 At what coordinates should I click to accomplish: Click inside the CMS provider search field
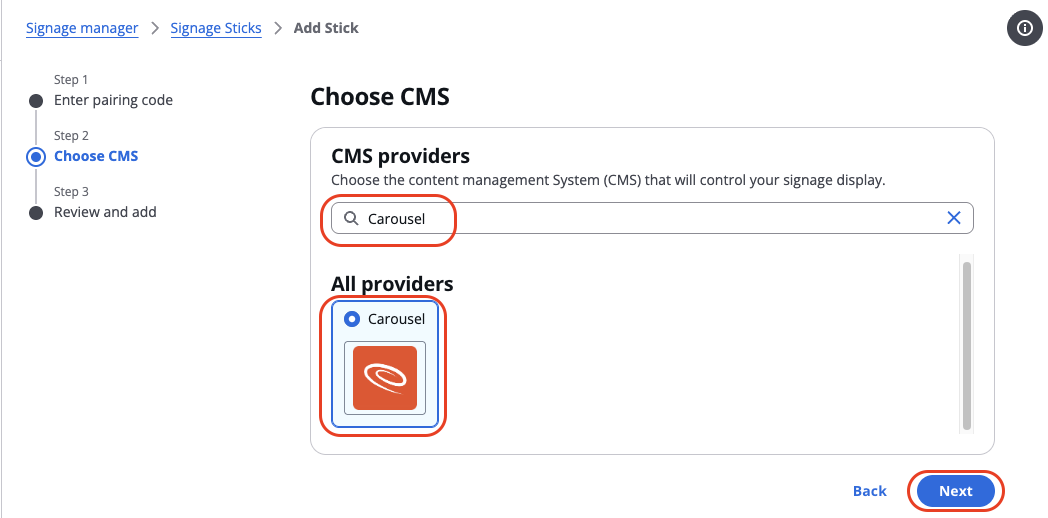click(x=652, y=218)
